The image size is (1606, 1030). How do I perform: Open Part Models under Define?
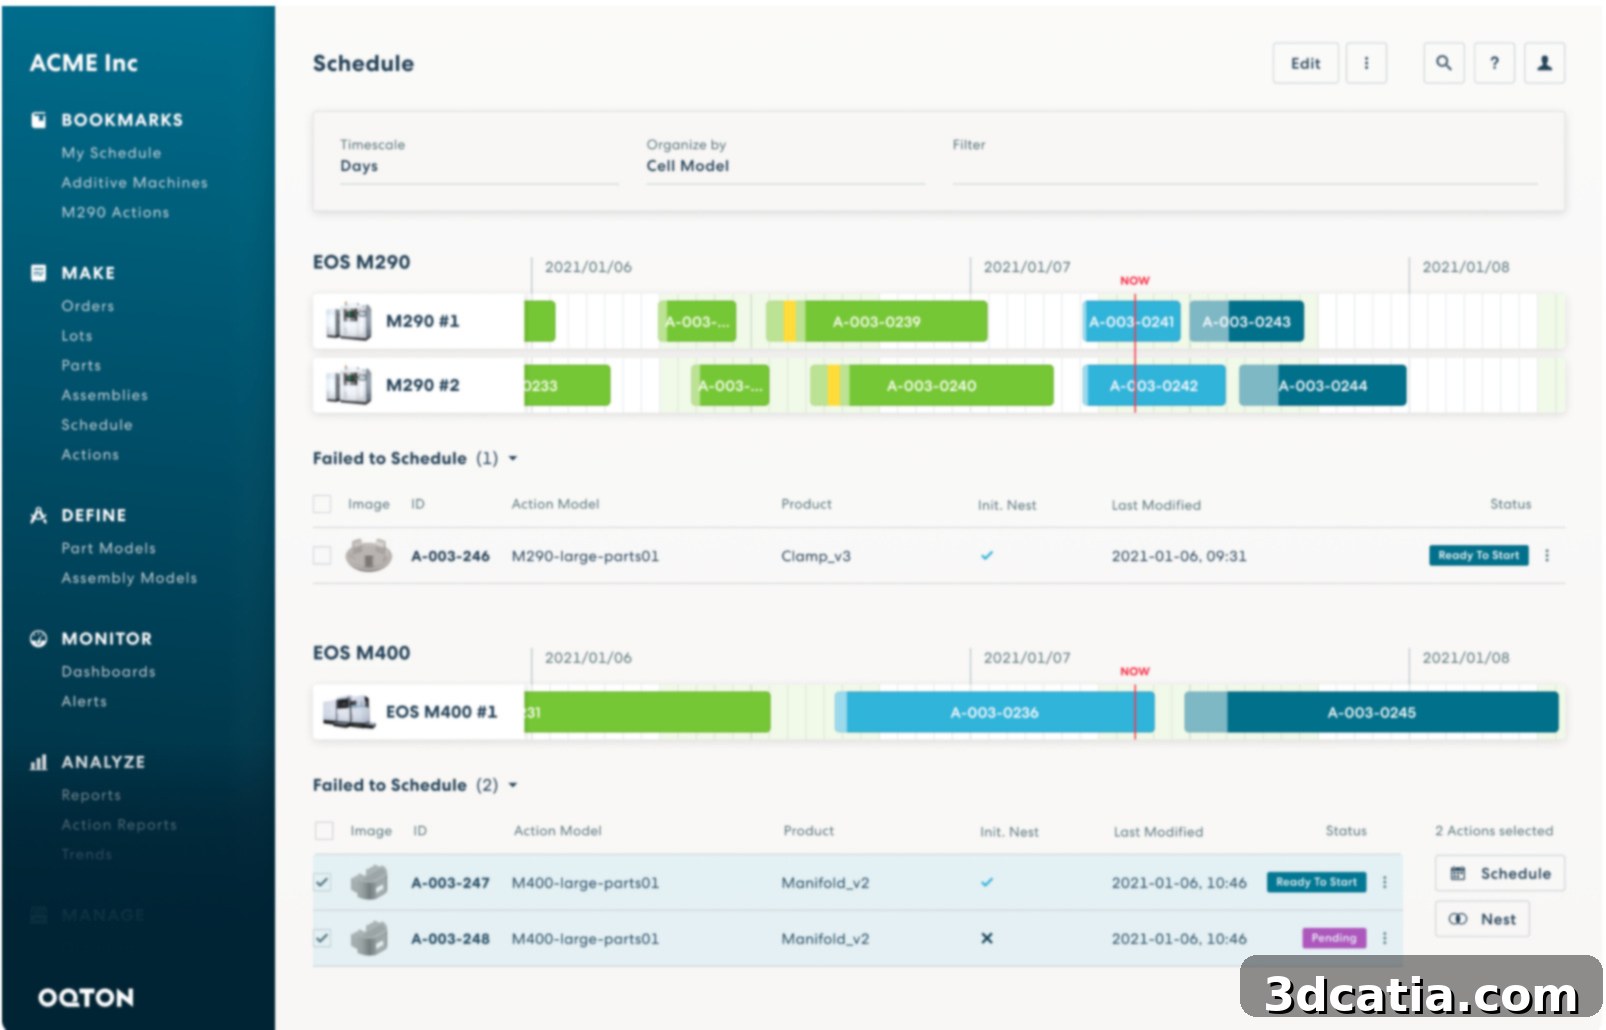pos(108,548)
